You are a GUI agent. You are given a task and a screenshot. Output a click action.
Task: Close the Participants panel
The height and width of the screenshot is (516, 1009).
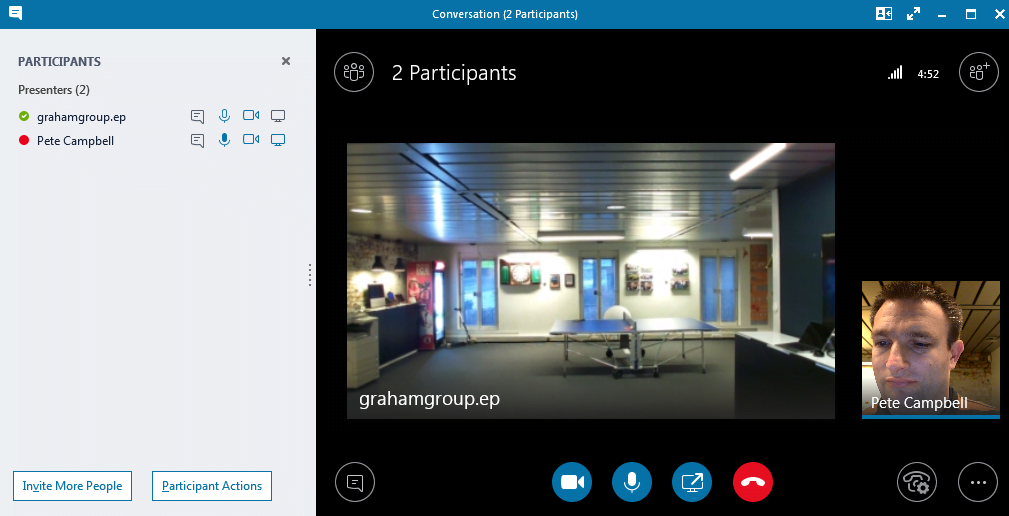(x=286, y=61)
